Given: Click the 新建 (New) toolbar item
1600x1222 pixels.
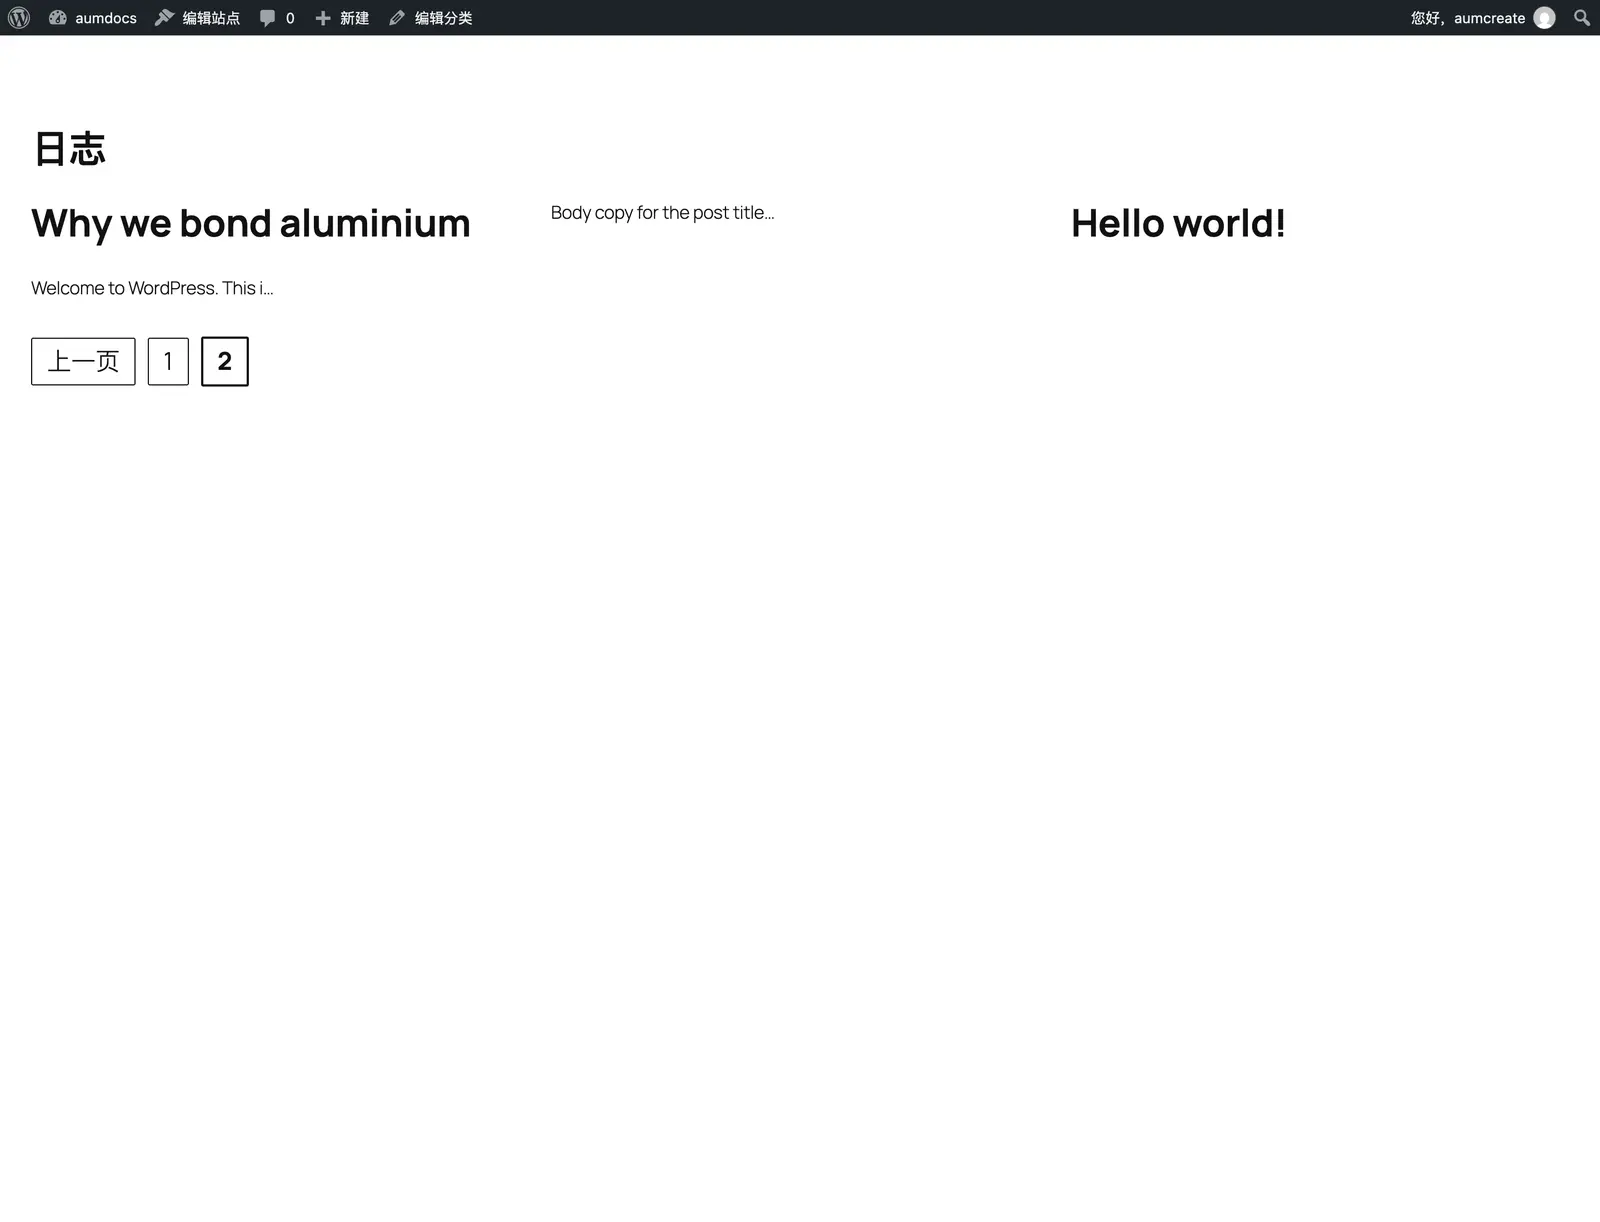Looking at the screenshot, I should [342, 18].
